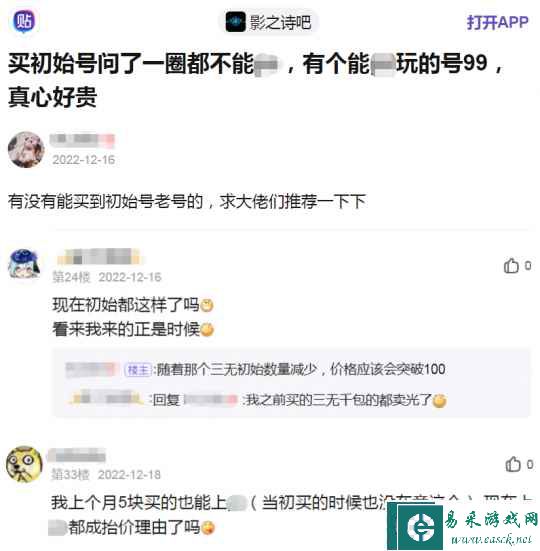Click the blurred 楼主 username in reply
540x551 pixels.
[92, 369]
